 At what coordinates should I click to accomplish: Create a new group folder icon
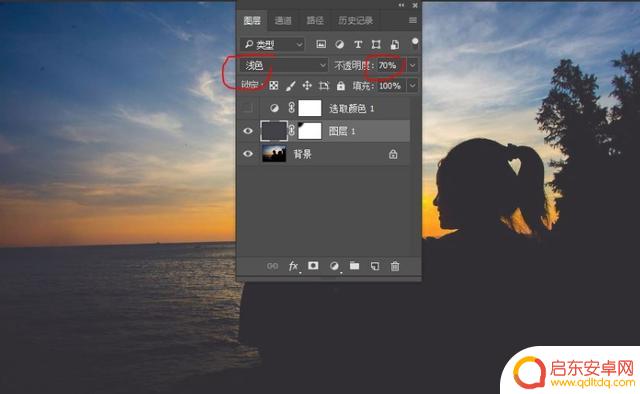tap(354, 266)
